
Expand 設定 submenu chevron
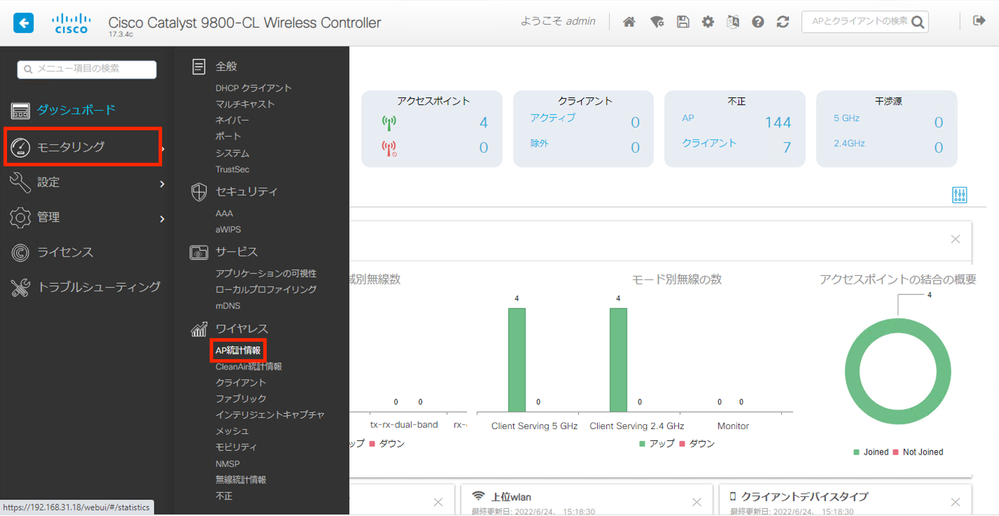coord(162,183)
